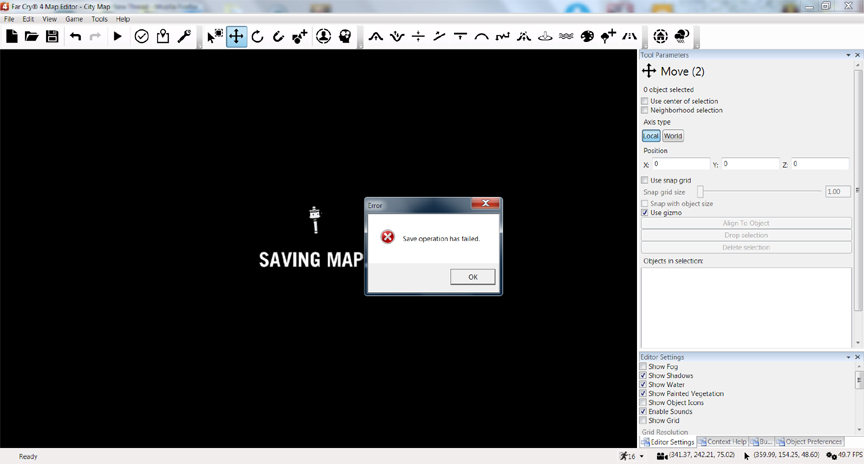Toggle Show Painted Vegetation checkbox
Screen dimensions: 864x464
pos(643,393)
